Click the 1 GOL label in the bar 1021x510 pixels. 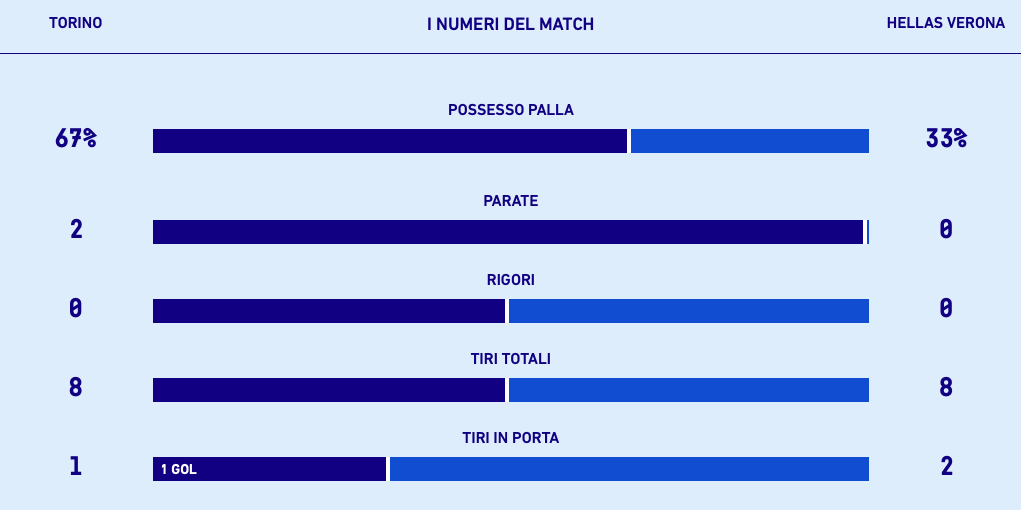click(179, 469)
